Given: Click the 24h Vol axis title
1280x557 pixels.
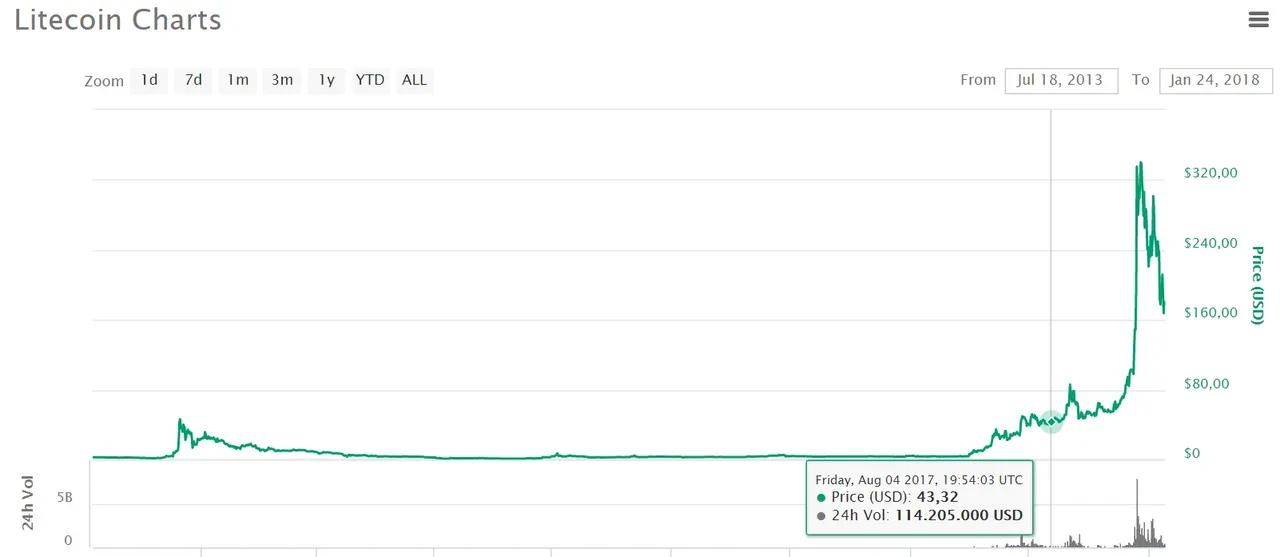Looking at the screenshot, I should tap(28, 502).
